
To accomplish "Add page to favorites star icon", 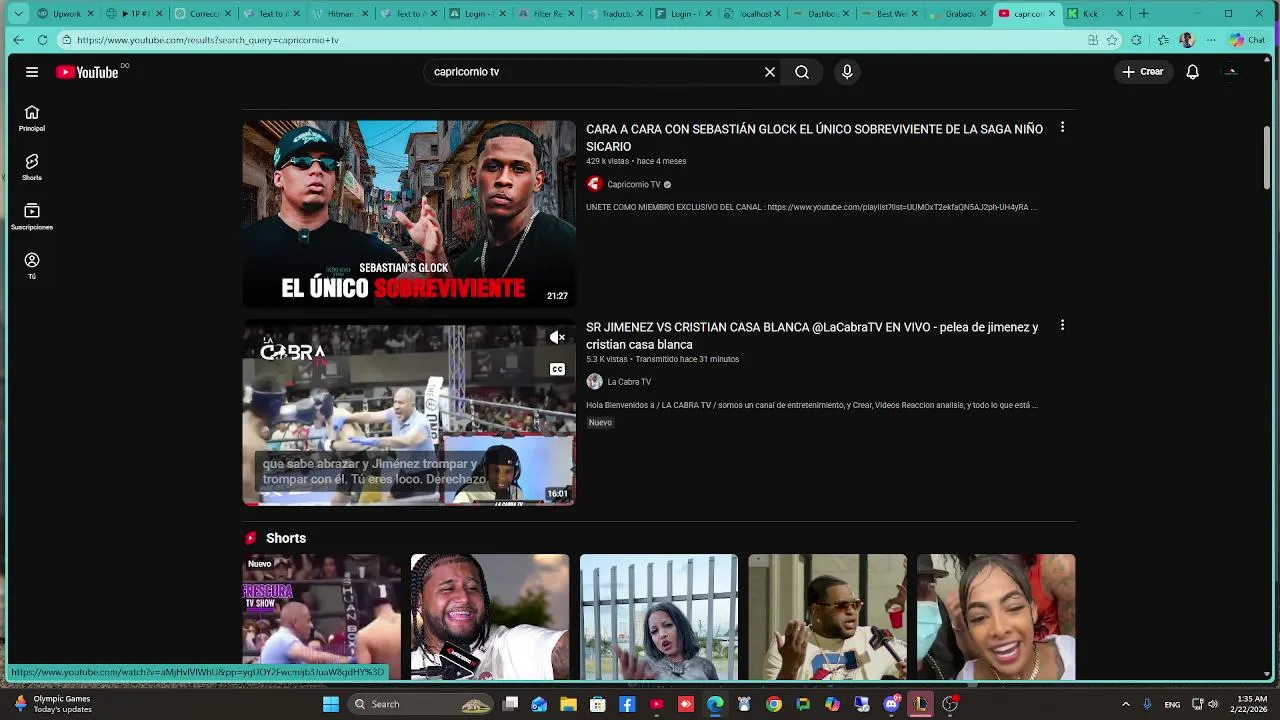I will [x=1112, y=40].
